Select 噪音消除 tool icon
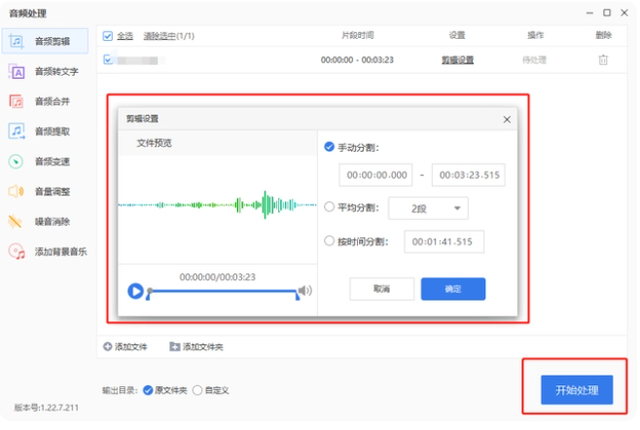Screen dimensions: 640x430 16,222
